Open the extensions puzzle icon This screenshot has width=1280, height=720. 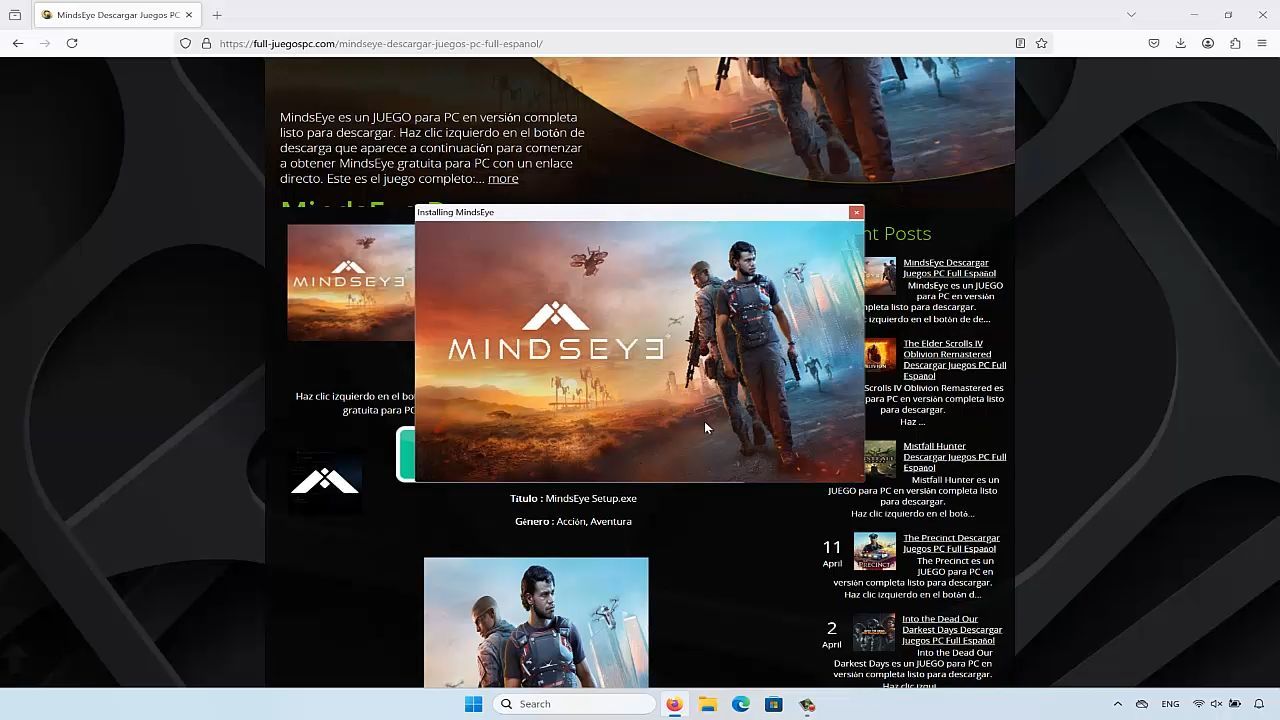(x=1235, y=43)
